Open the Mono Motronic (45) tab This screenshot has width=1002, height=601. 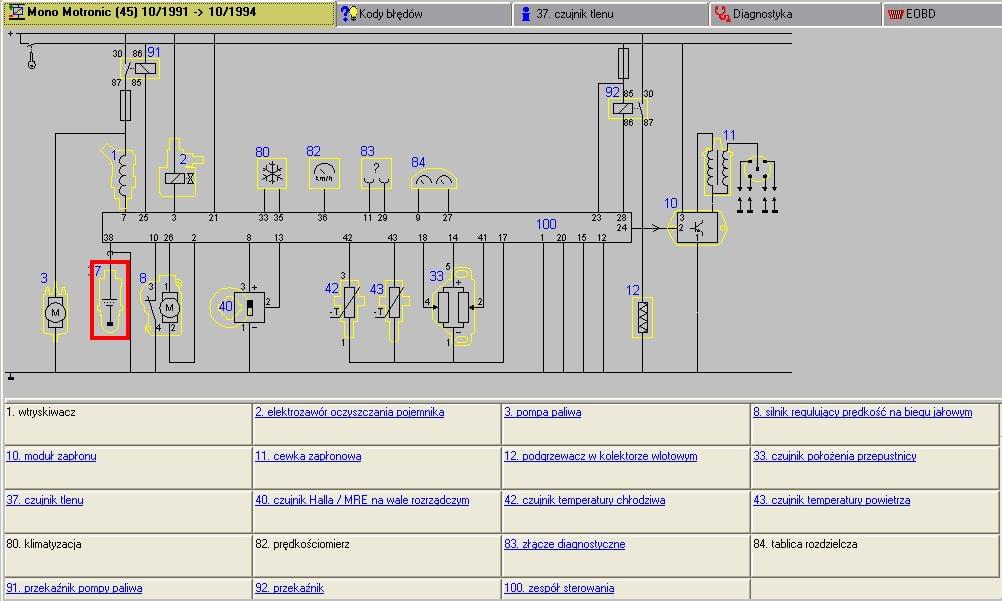point(169,13)
